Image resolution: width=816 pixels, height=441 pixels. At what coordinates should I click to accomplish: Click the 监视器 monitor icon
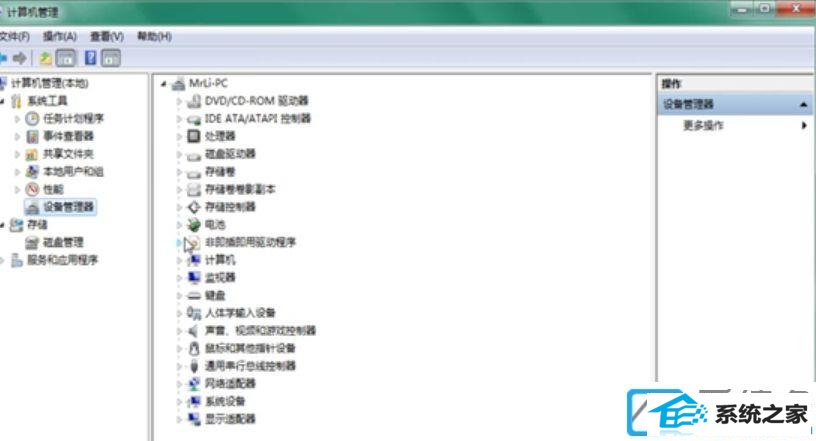194,278
